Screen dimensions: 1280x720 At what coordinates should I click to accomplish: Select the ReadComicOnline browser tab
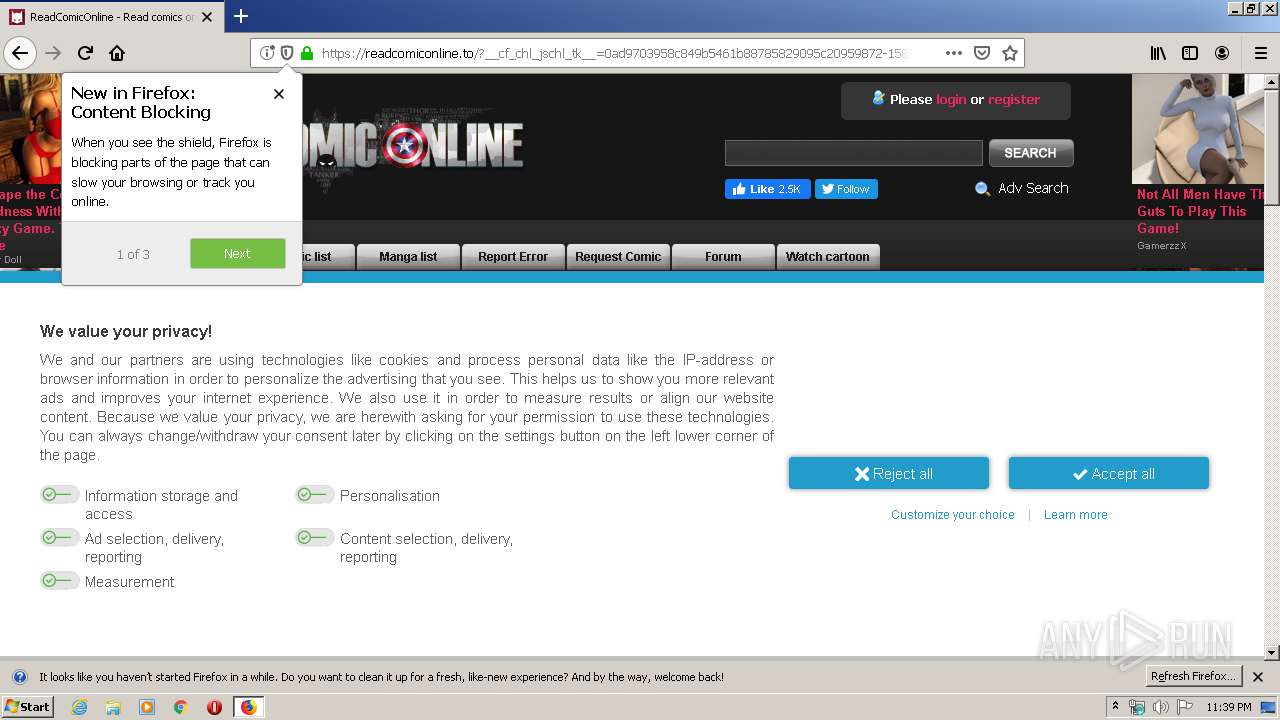pyautogui.click(x=112, y=17)
